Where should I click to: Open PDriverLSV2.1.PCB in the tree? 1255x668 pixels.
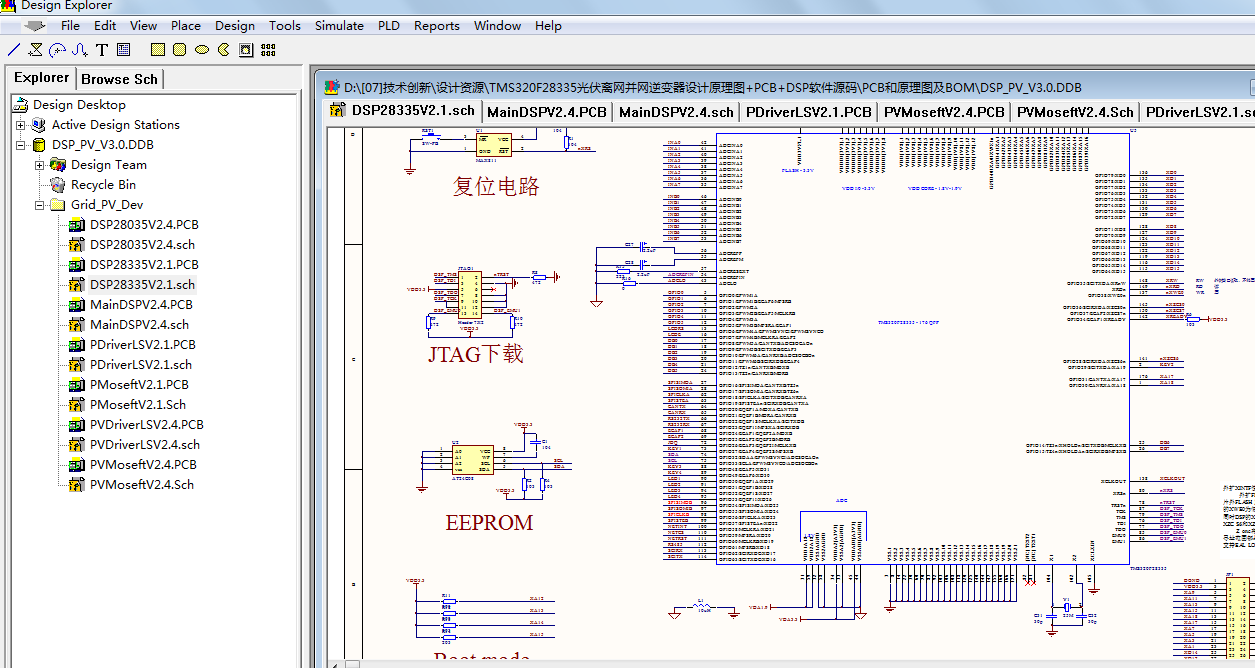coord(142,345)
